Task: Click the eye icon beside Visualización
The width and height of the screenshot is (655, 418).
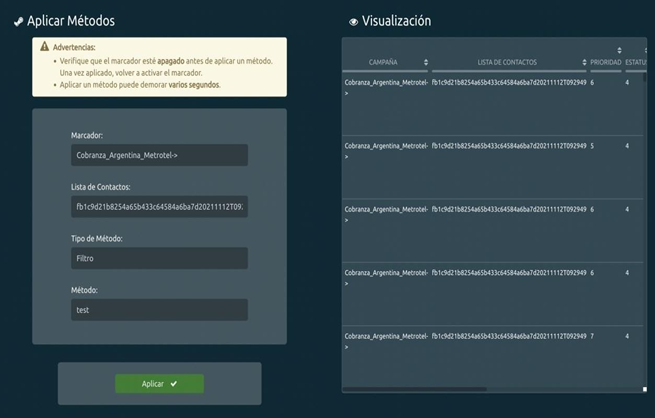Action: tap(353, 21)
